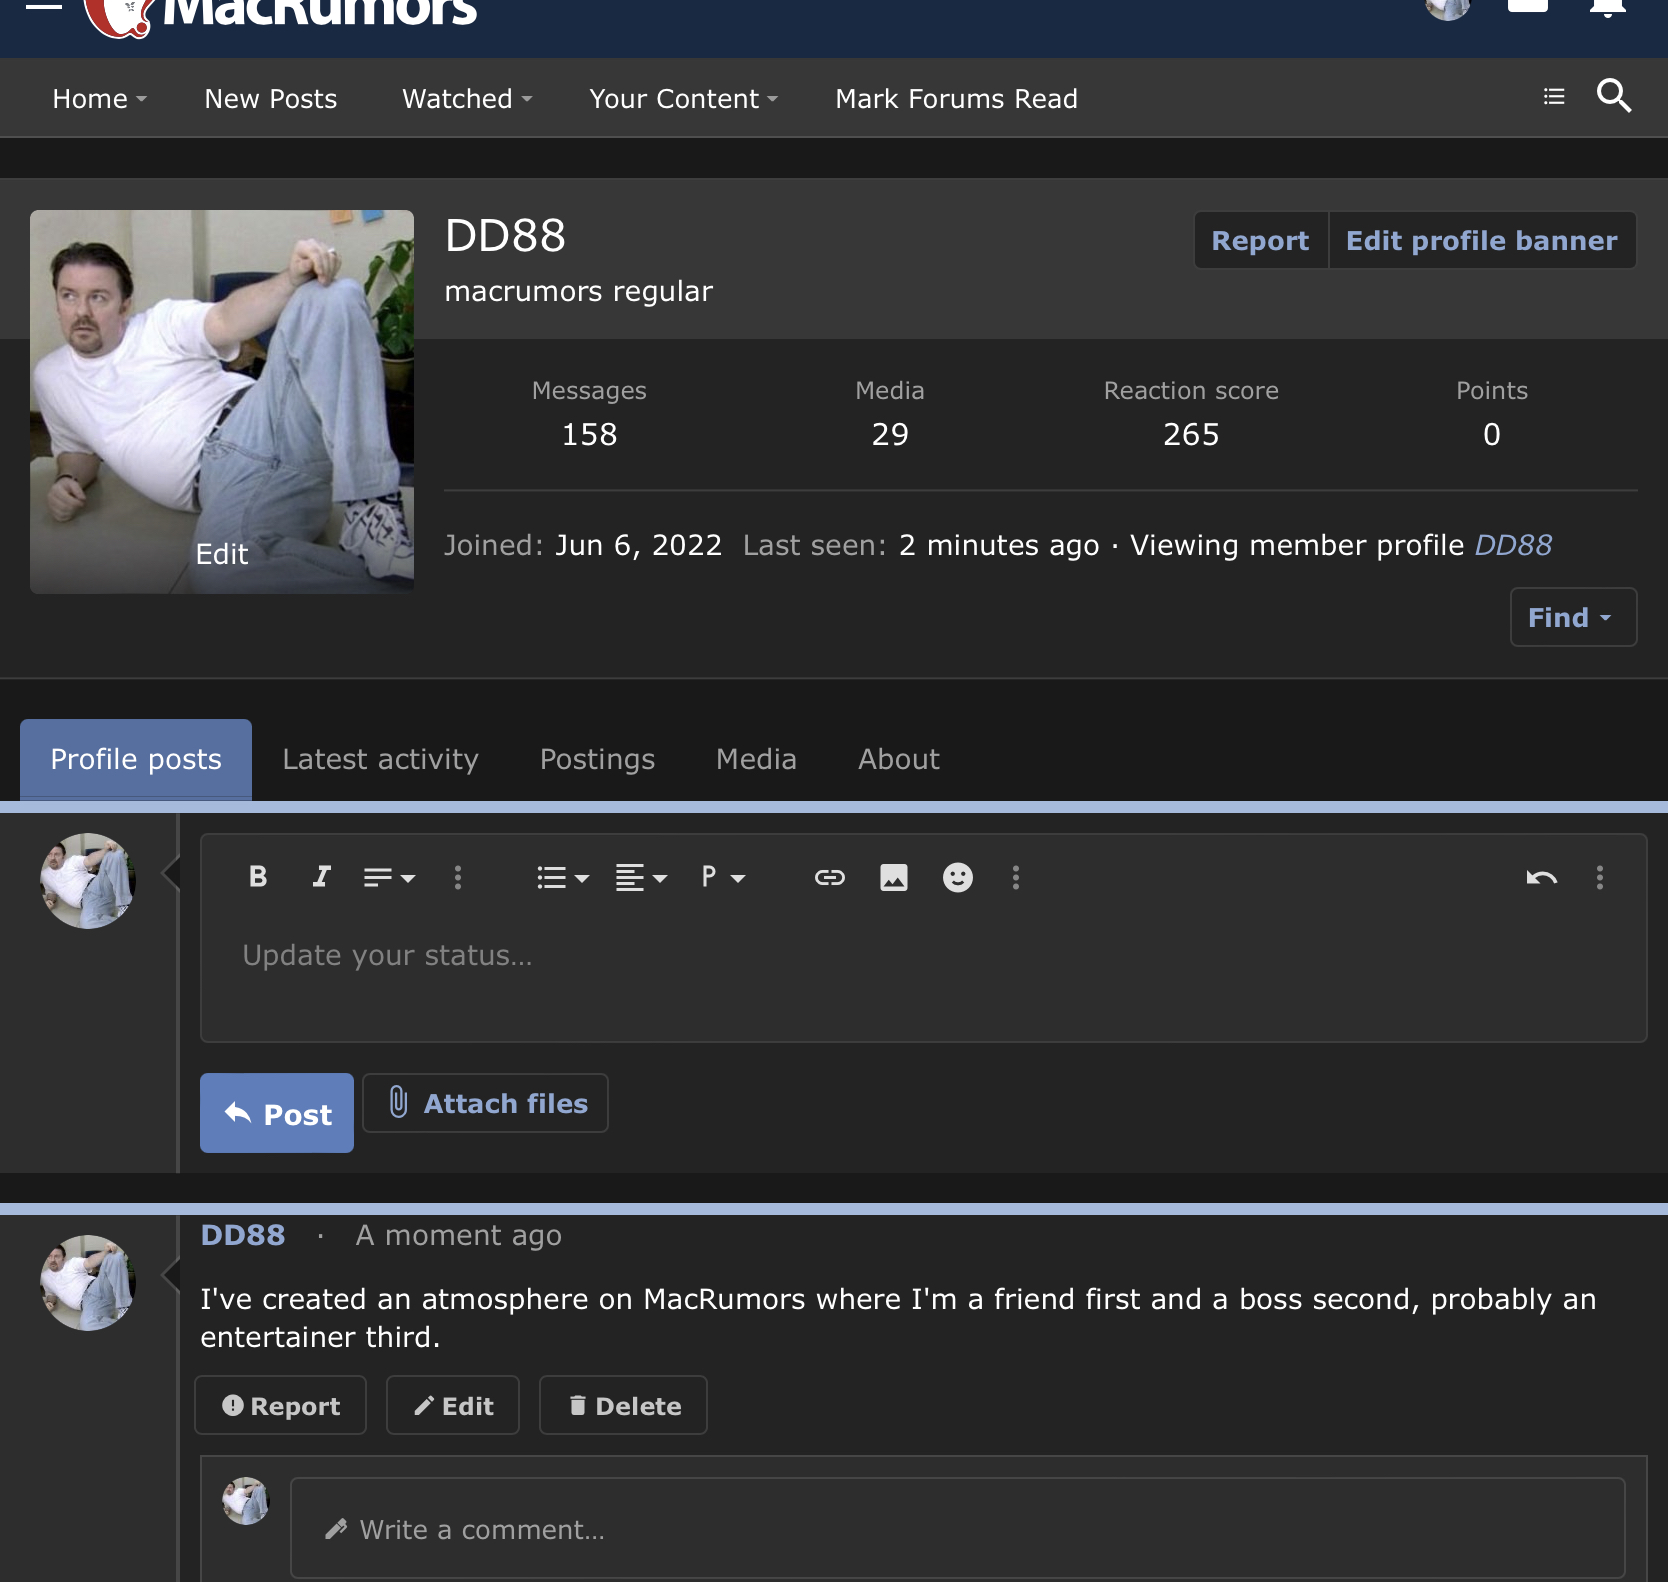The width and height of the screenshot is (1668, 1582).
Task: Report the DD88 profile
Action: click(1260, 240)
